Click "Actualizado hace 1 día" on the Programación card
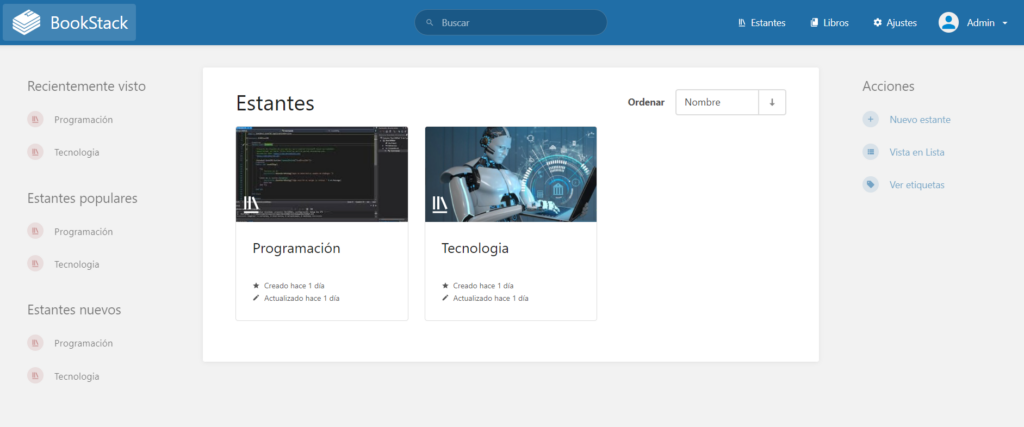Viewport: 1024px width, 427px height. 302,298
